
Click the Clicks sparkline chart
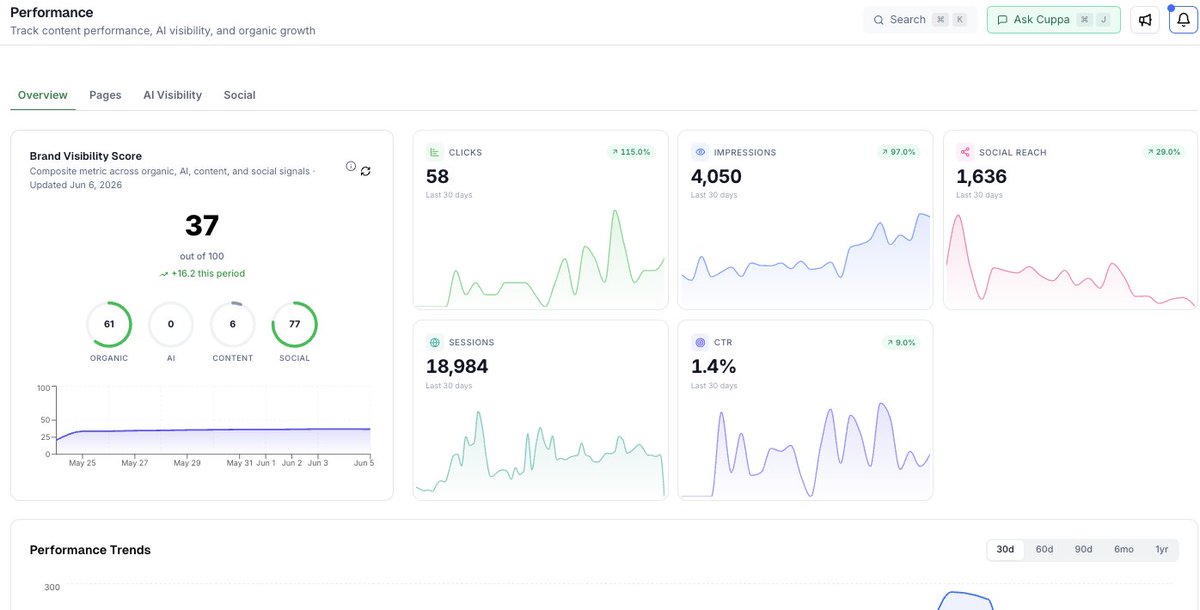(540, 258)
